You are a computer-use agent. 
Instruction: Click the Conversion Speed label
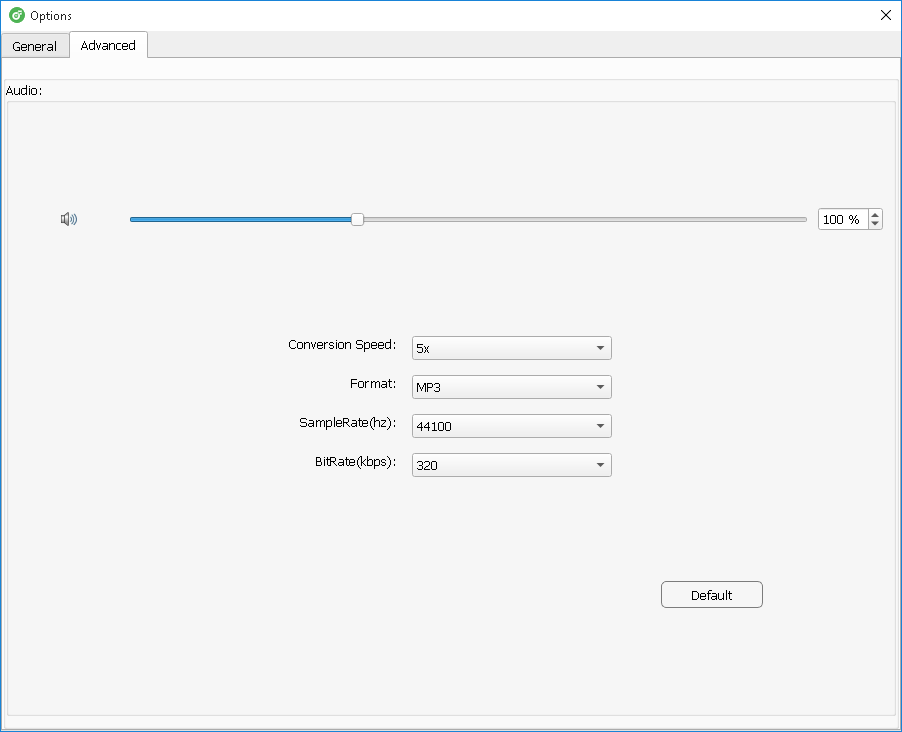342,345
